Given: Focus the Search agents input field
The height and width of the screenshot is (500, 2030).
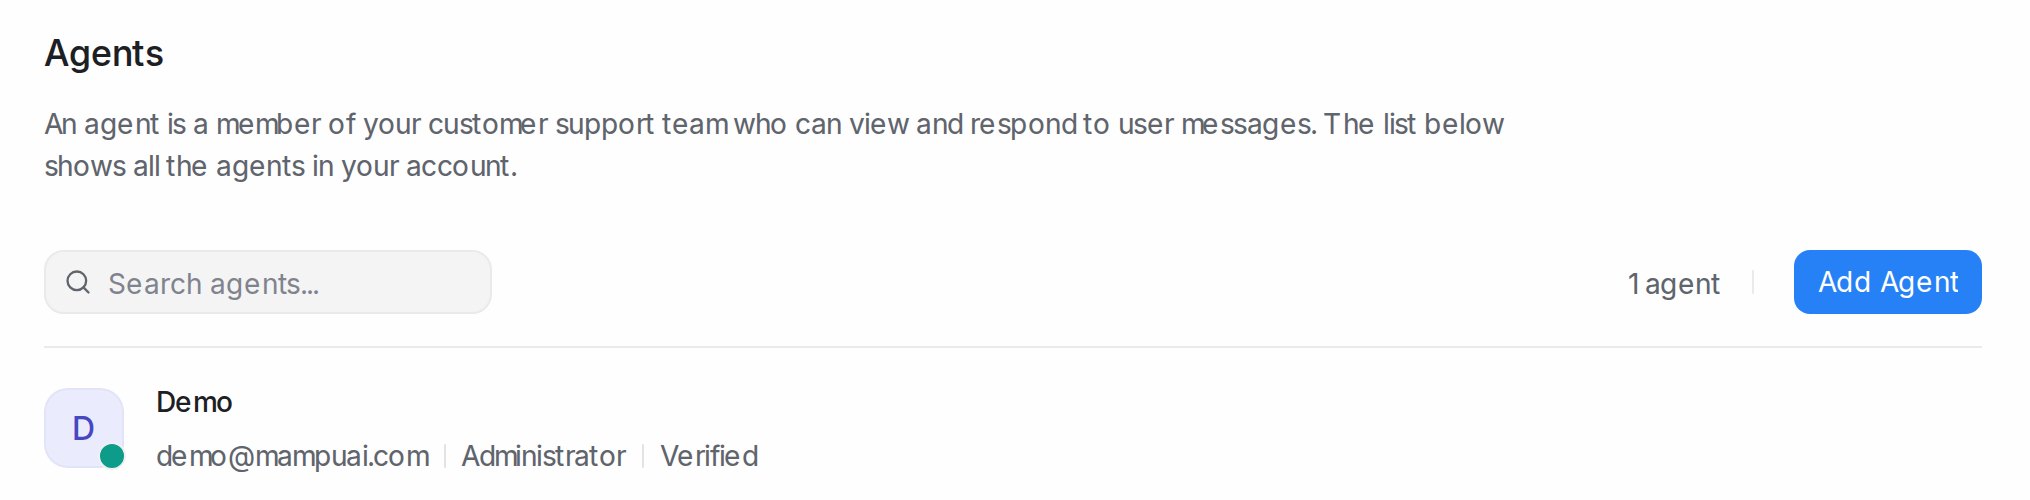Looking at the screenshot, I should pos(268,282).
